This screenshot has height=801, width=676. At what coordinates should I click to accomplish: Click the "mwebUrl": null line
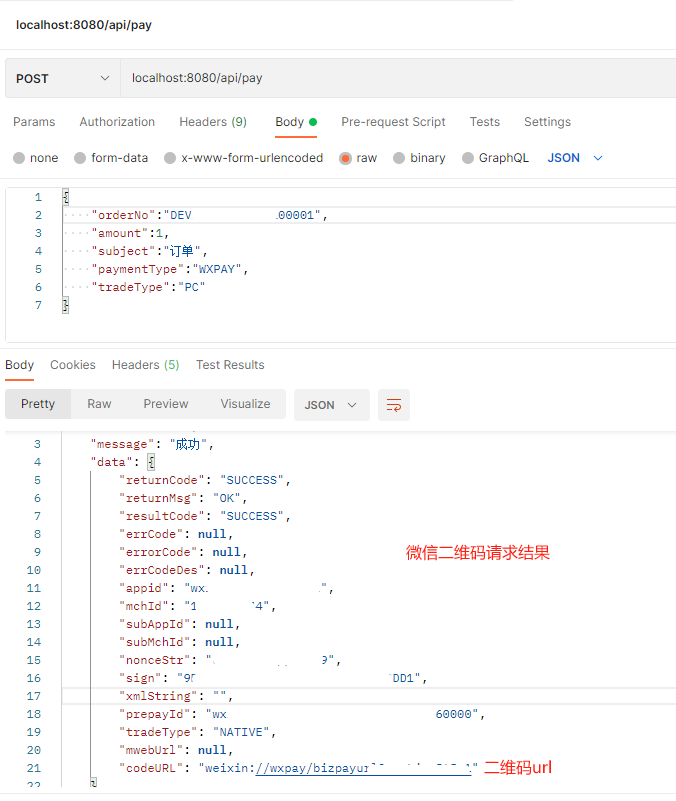point(176,750)
